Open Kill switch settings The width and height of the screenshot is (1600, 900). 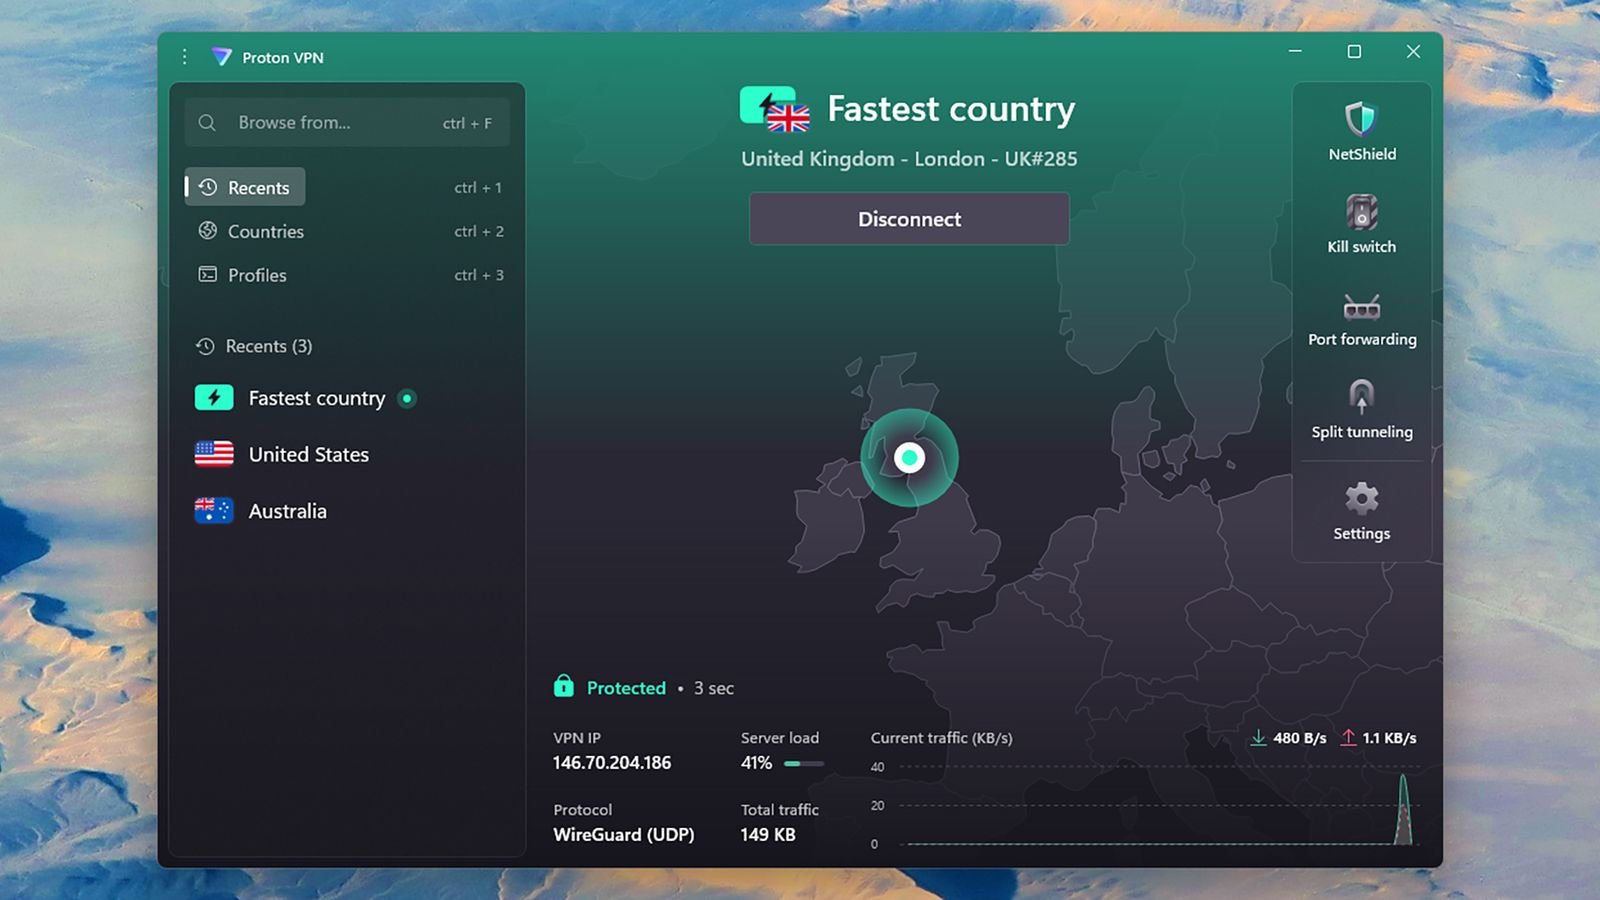1360,222
